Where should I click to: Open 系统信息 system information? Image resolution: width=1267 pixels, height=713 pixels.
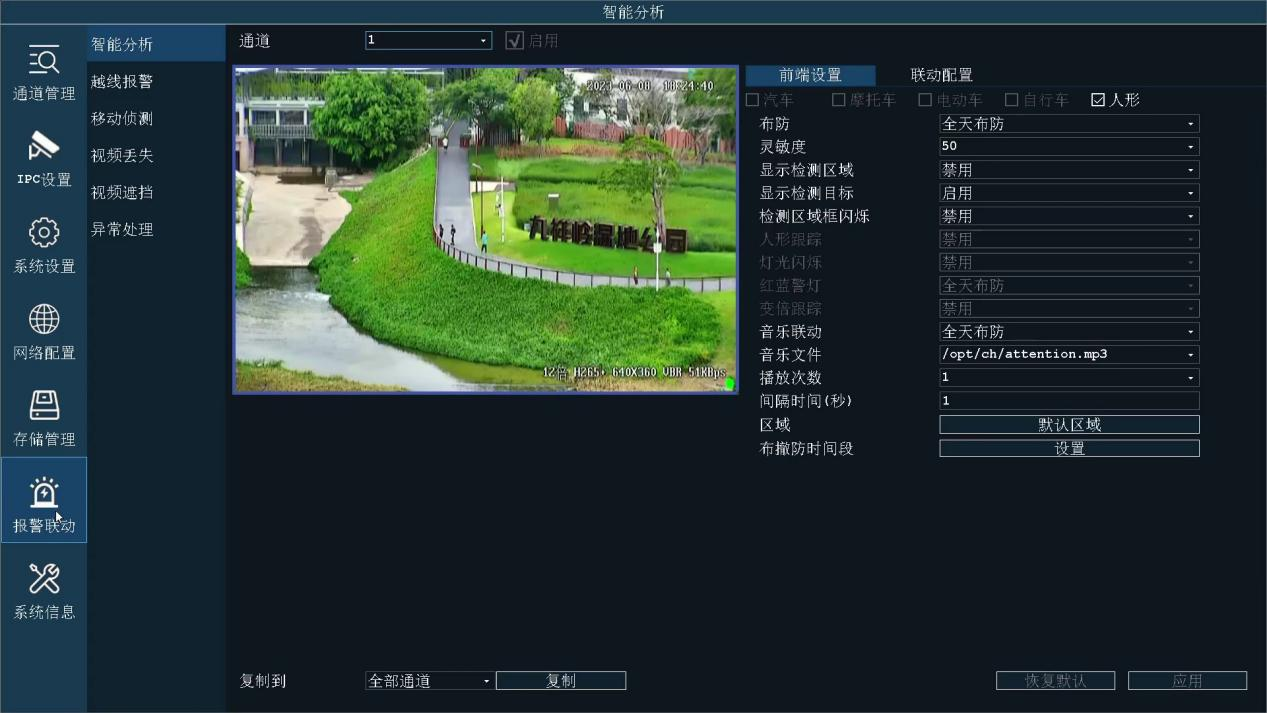coord(43,590)
